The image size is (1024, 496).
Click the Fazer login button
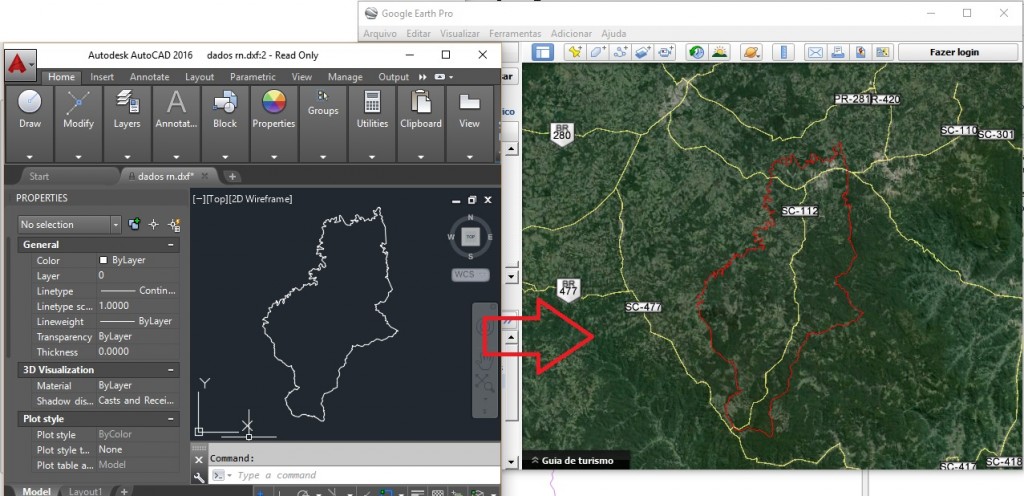coord(954,52)
